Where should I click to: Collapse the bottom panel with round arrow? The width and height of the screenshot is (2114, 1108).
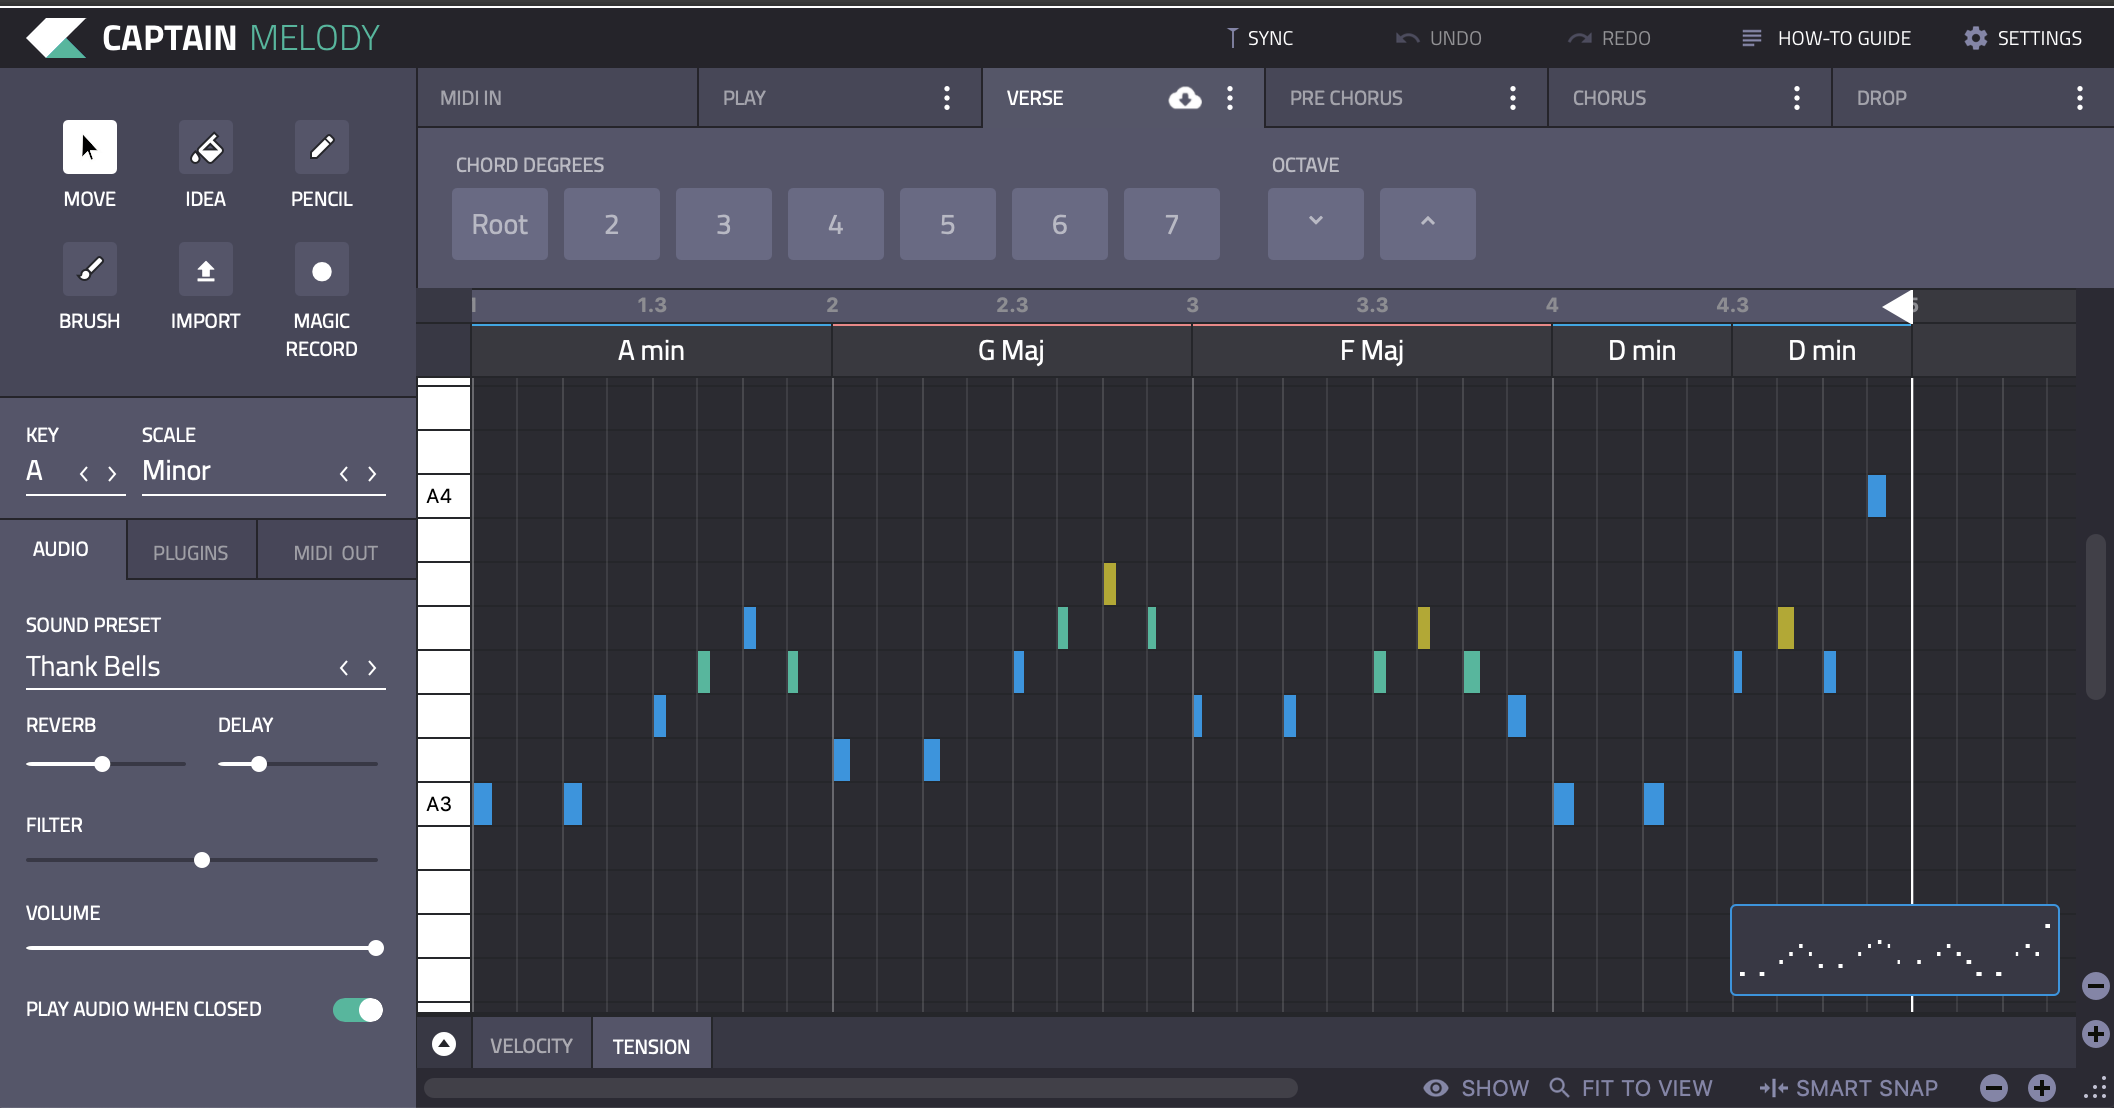click(x=444, y=1044)
